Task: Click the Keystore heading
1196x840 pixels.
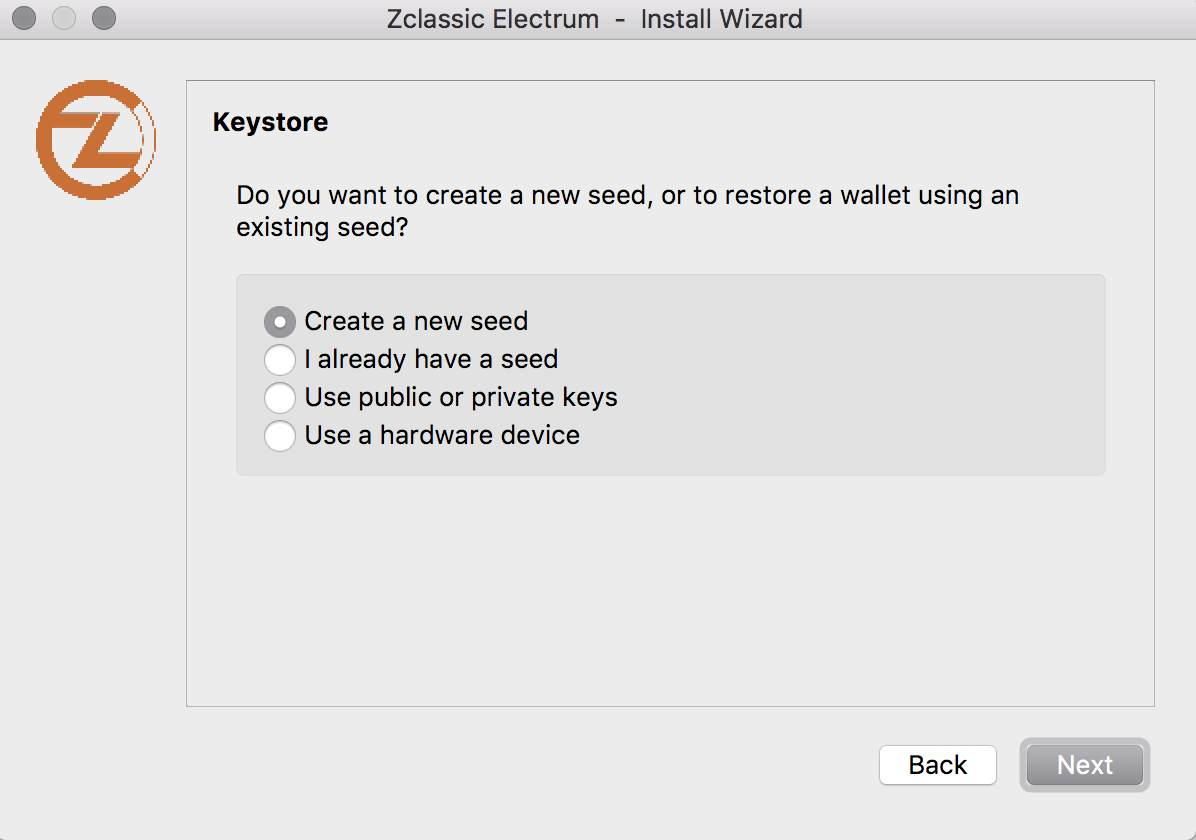Action: click(x=270, y=122)
